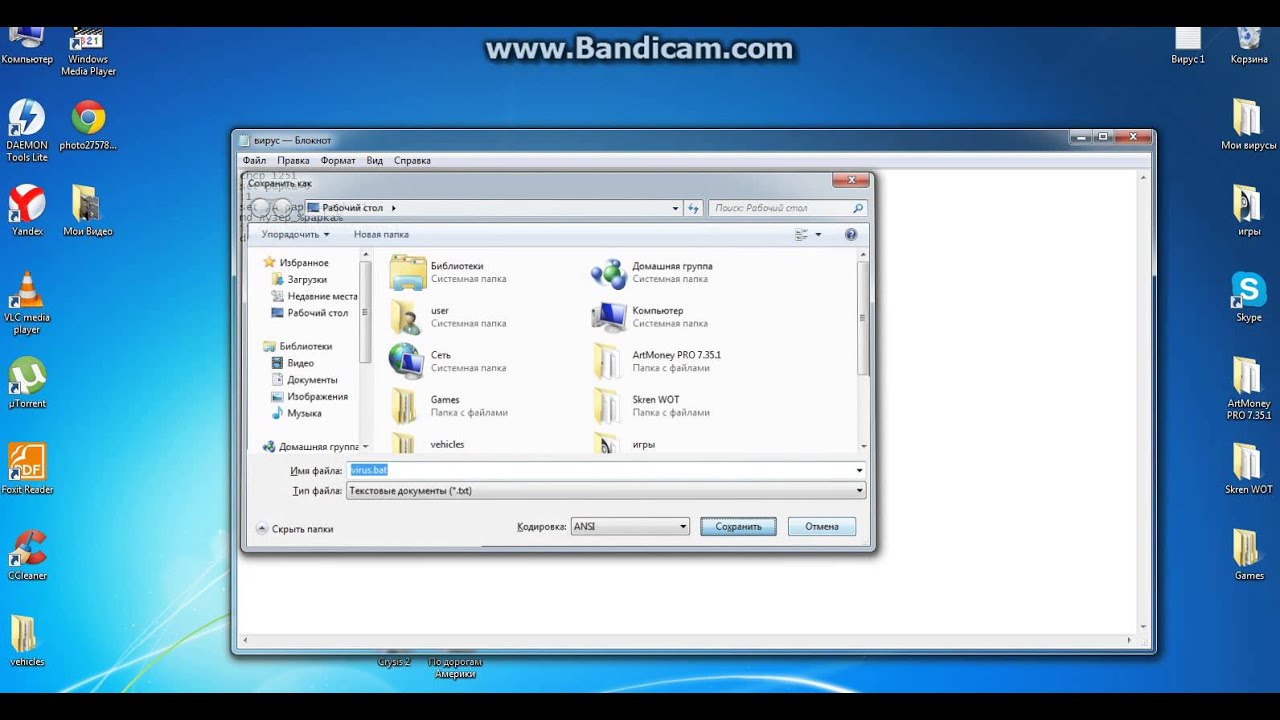Click the Поиск: Рабочий стол search box
1280x720 pixels.
coord(787,208)
